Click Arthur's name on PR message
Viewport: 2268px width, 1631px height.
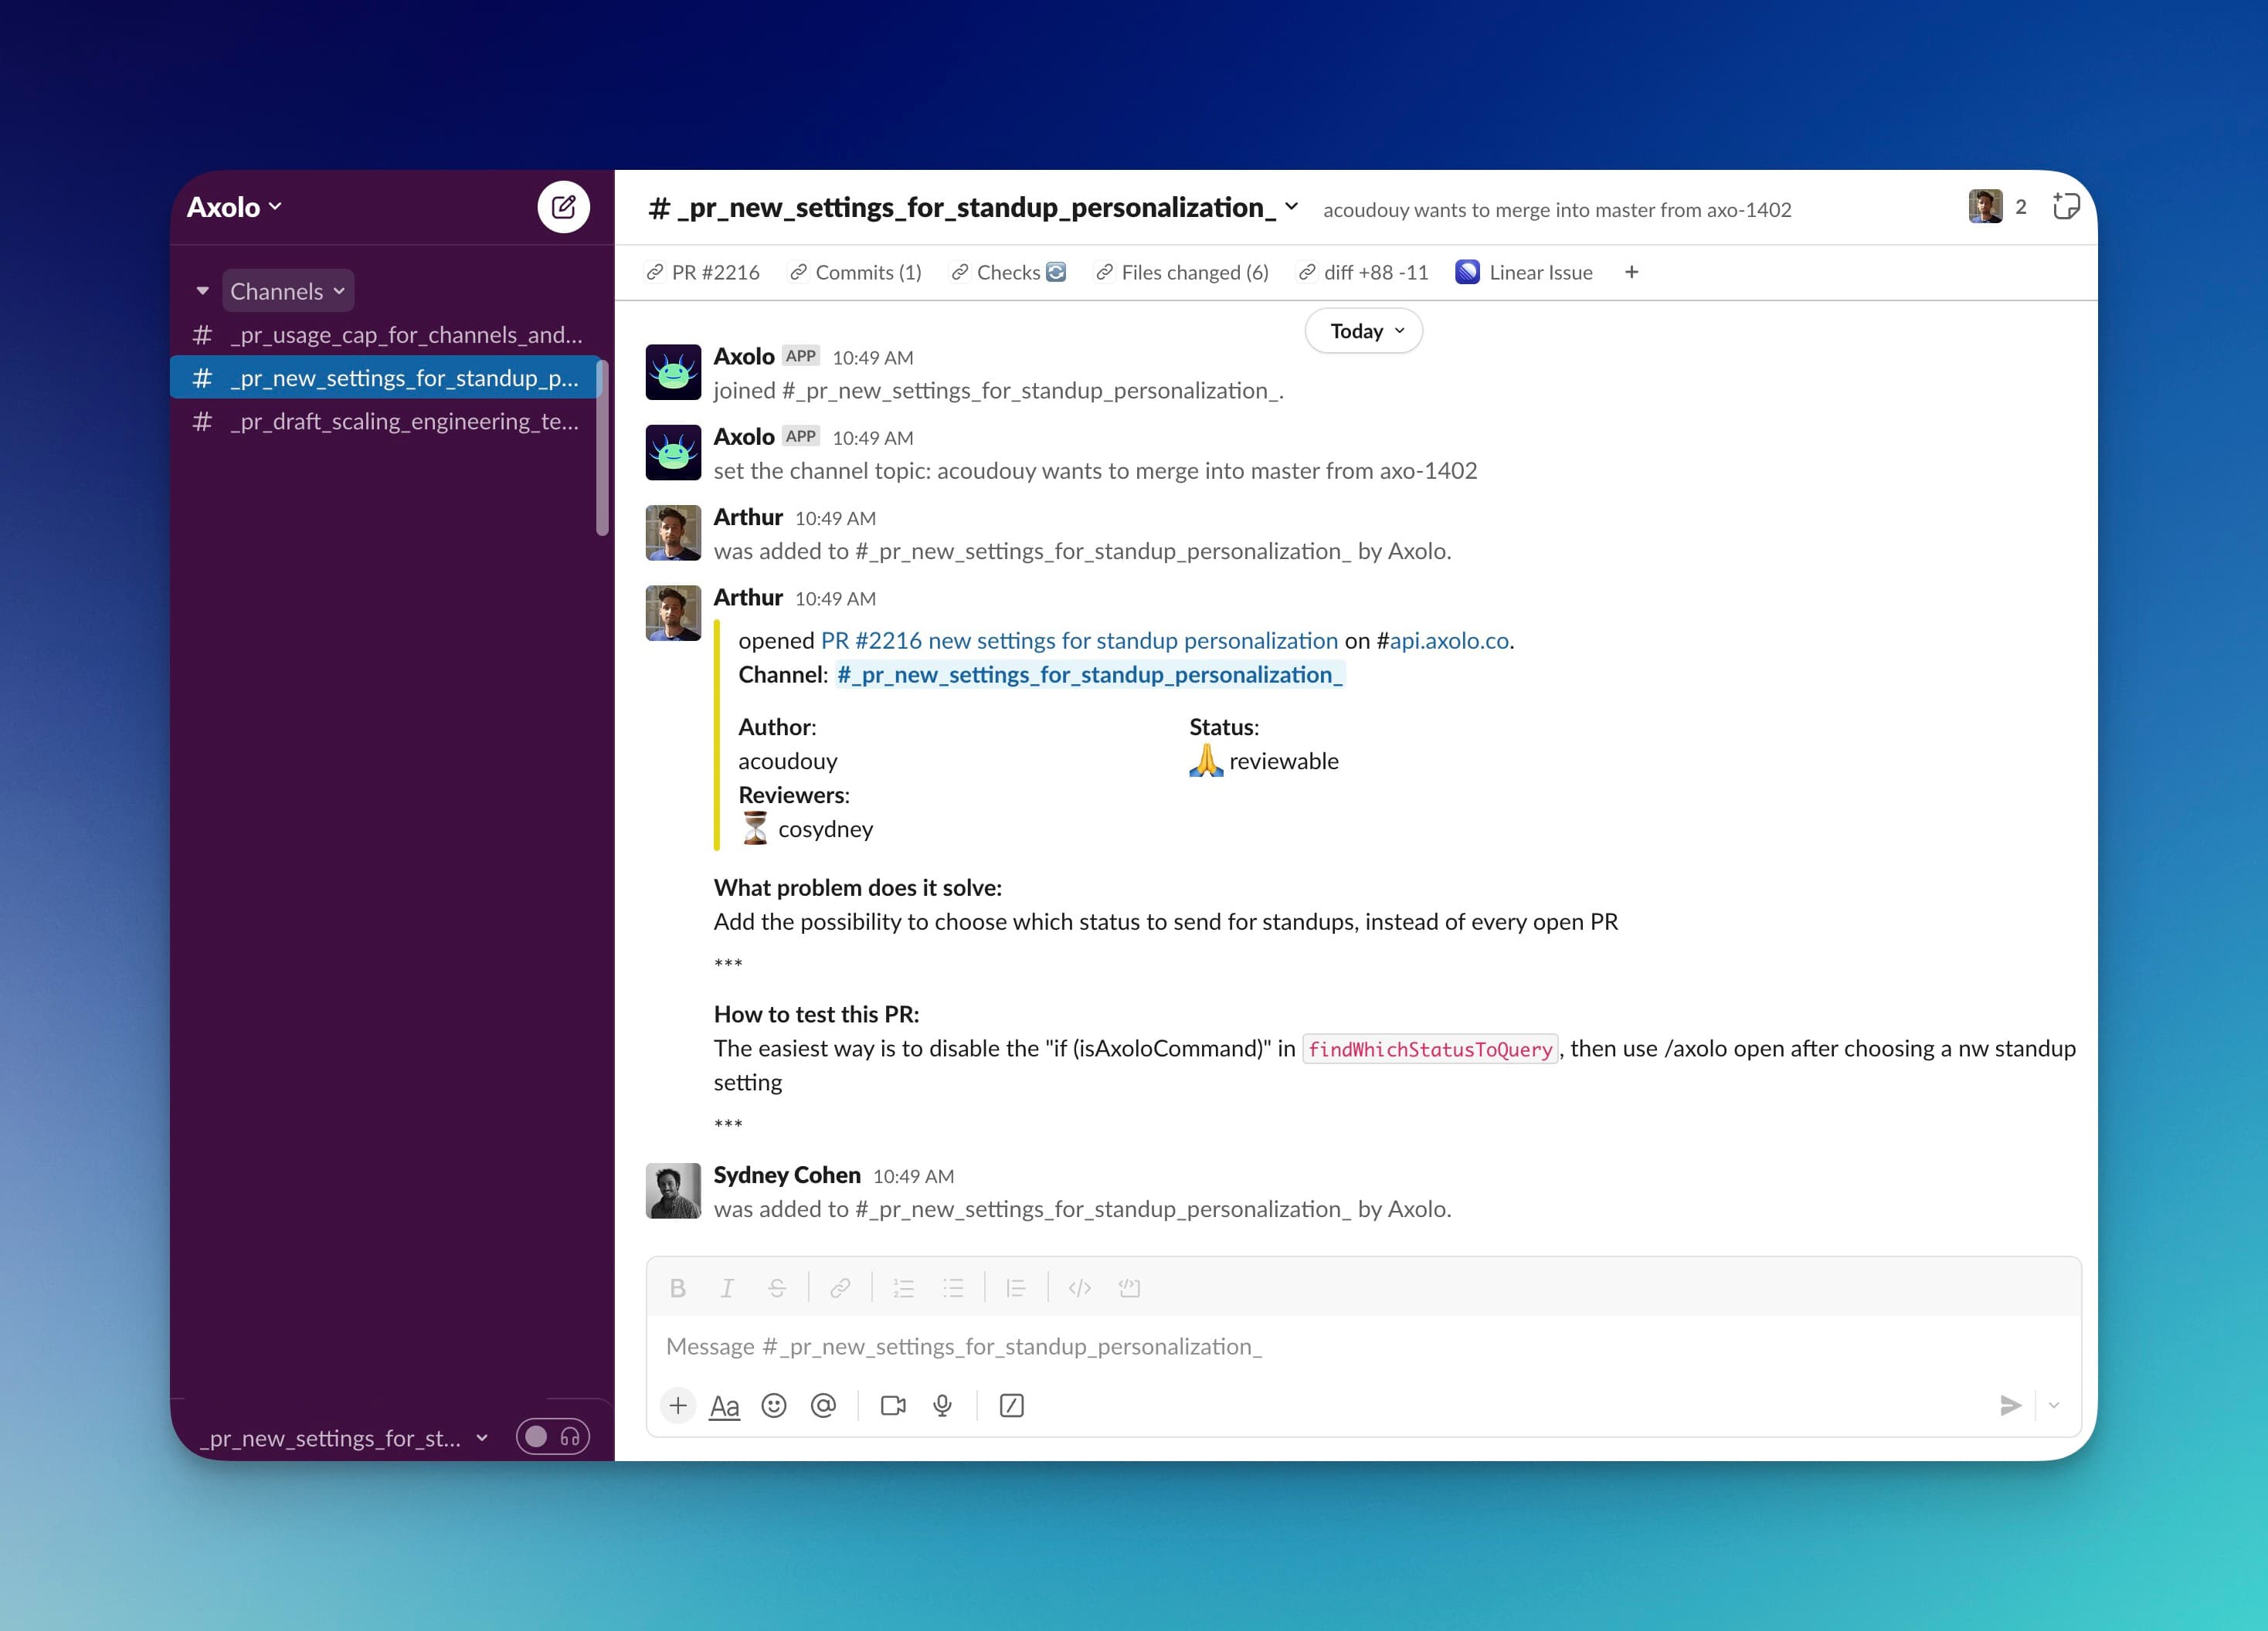748,598
